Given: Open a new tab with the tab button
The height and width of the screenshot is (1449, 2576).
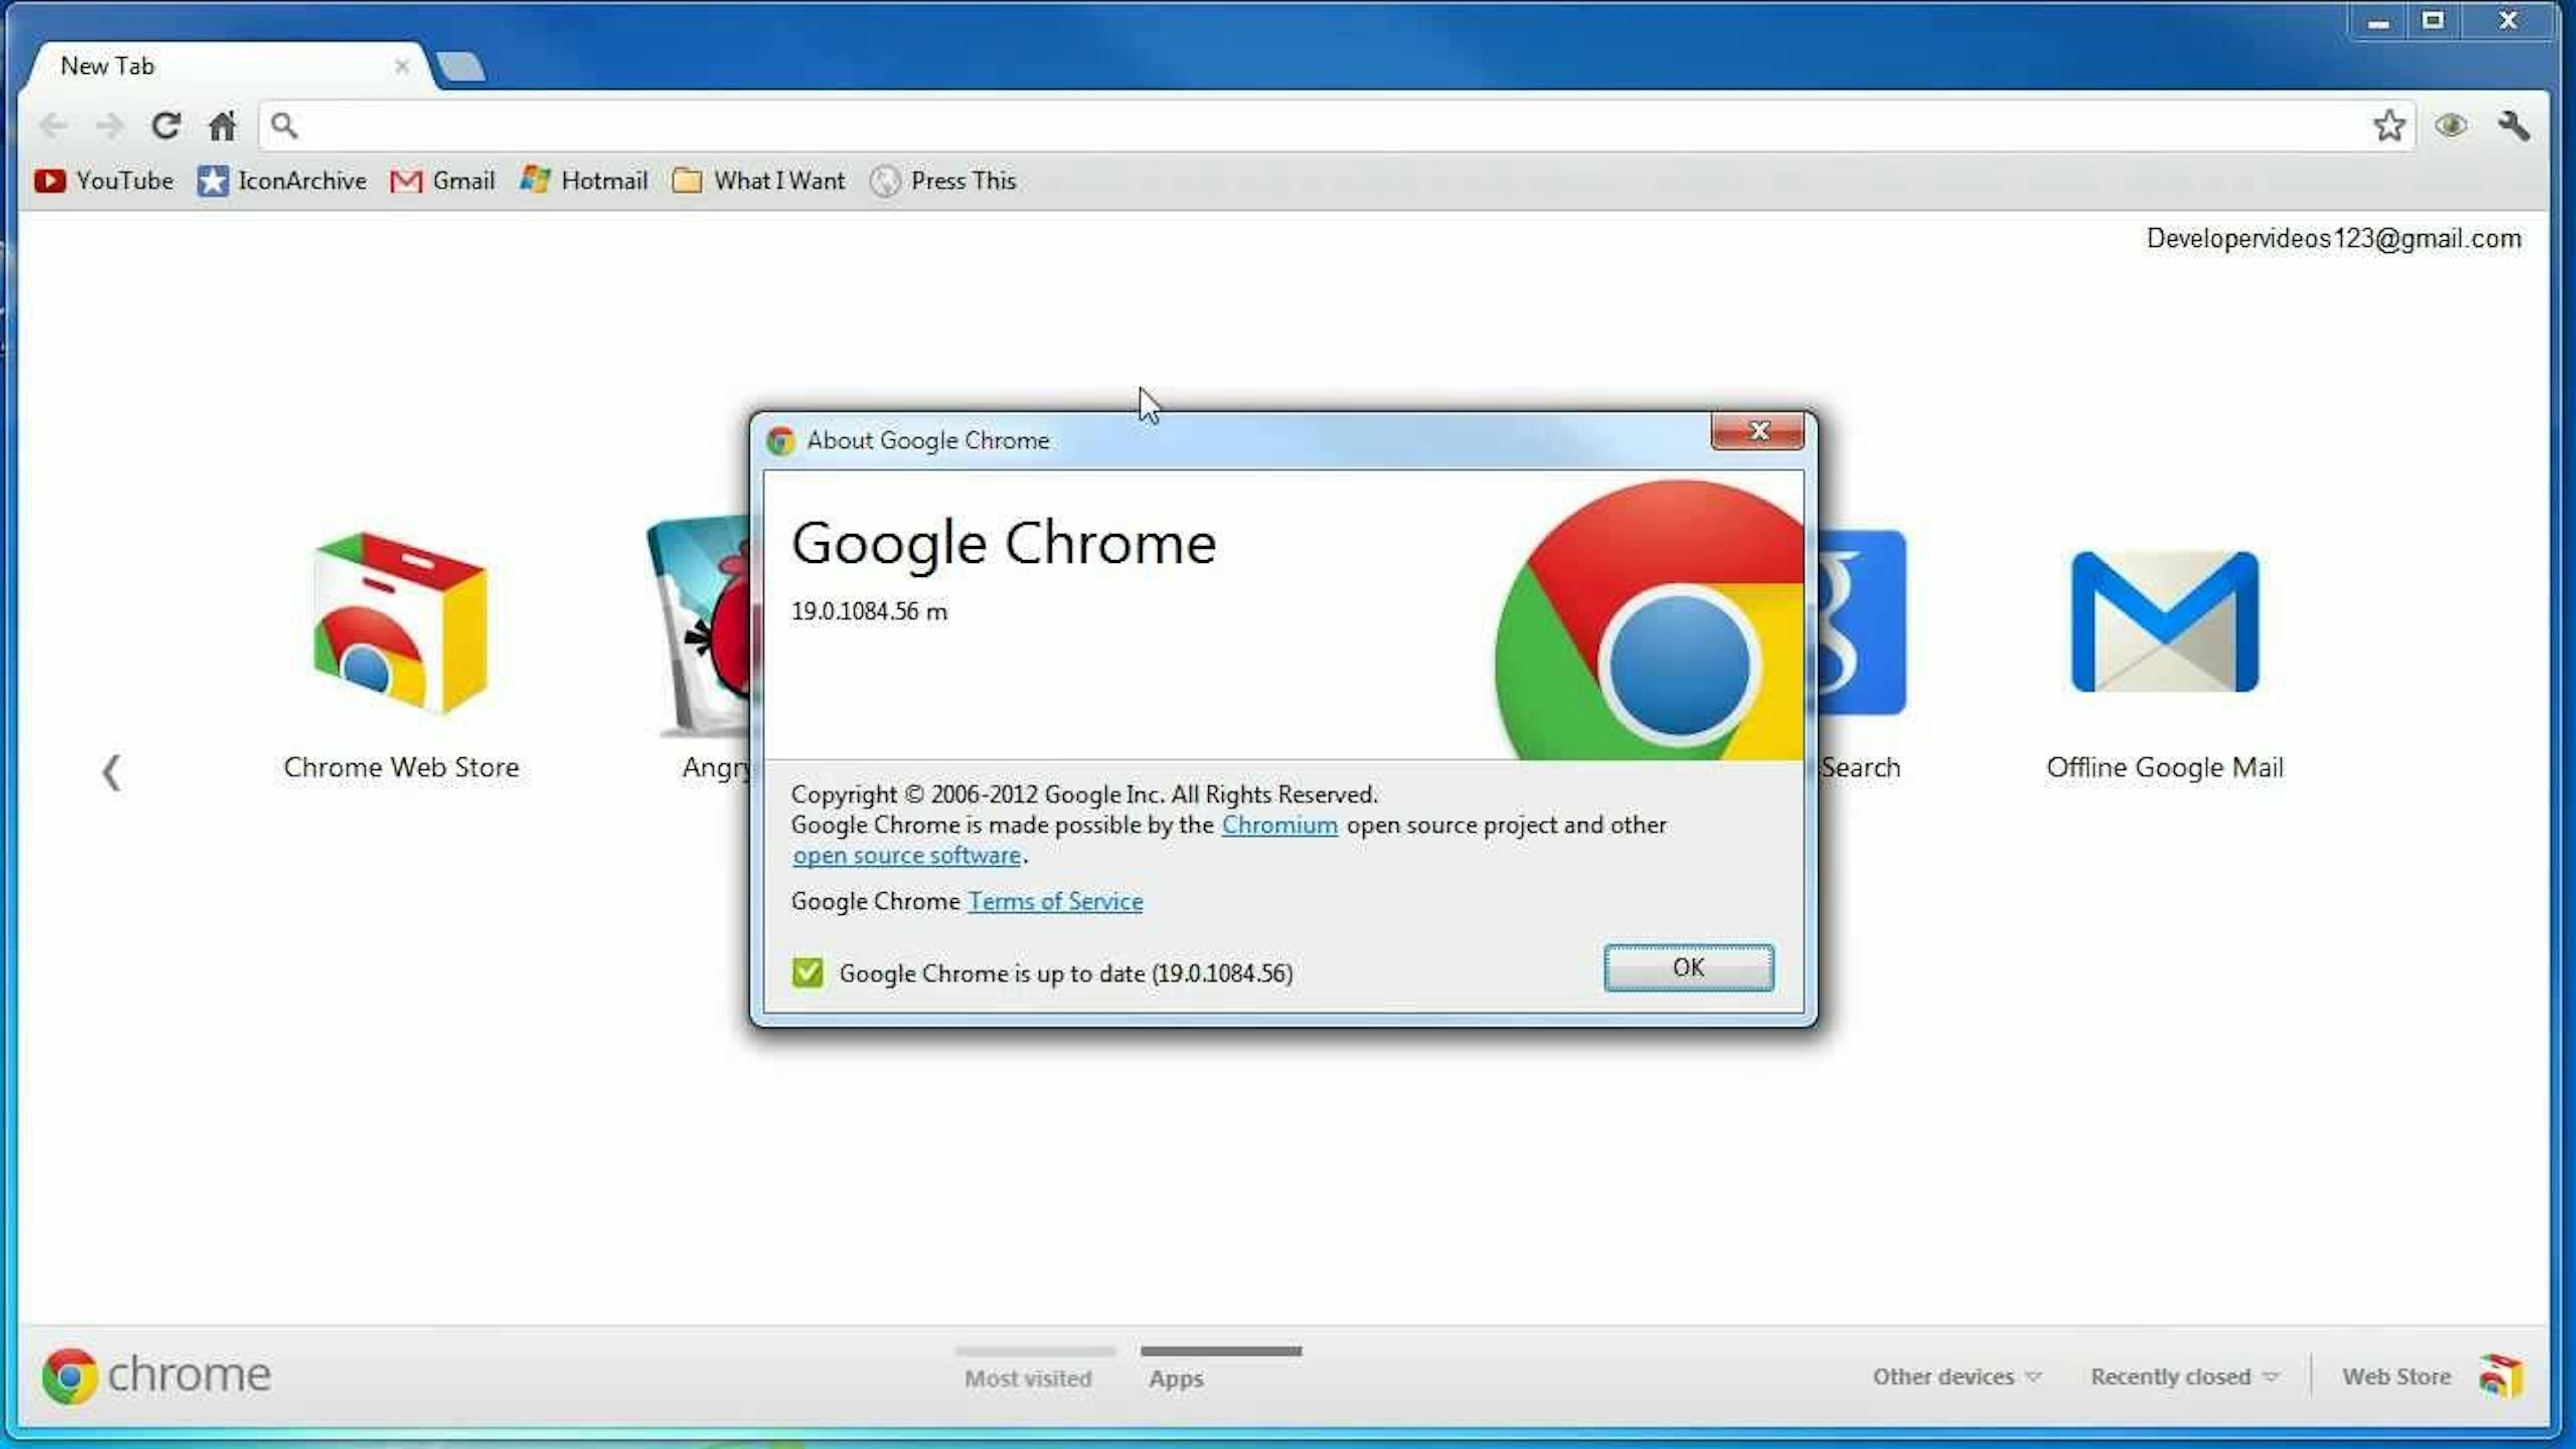Looking at the screenshot, I should coord(461,66).
